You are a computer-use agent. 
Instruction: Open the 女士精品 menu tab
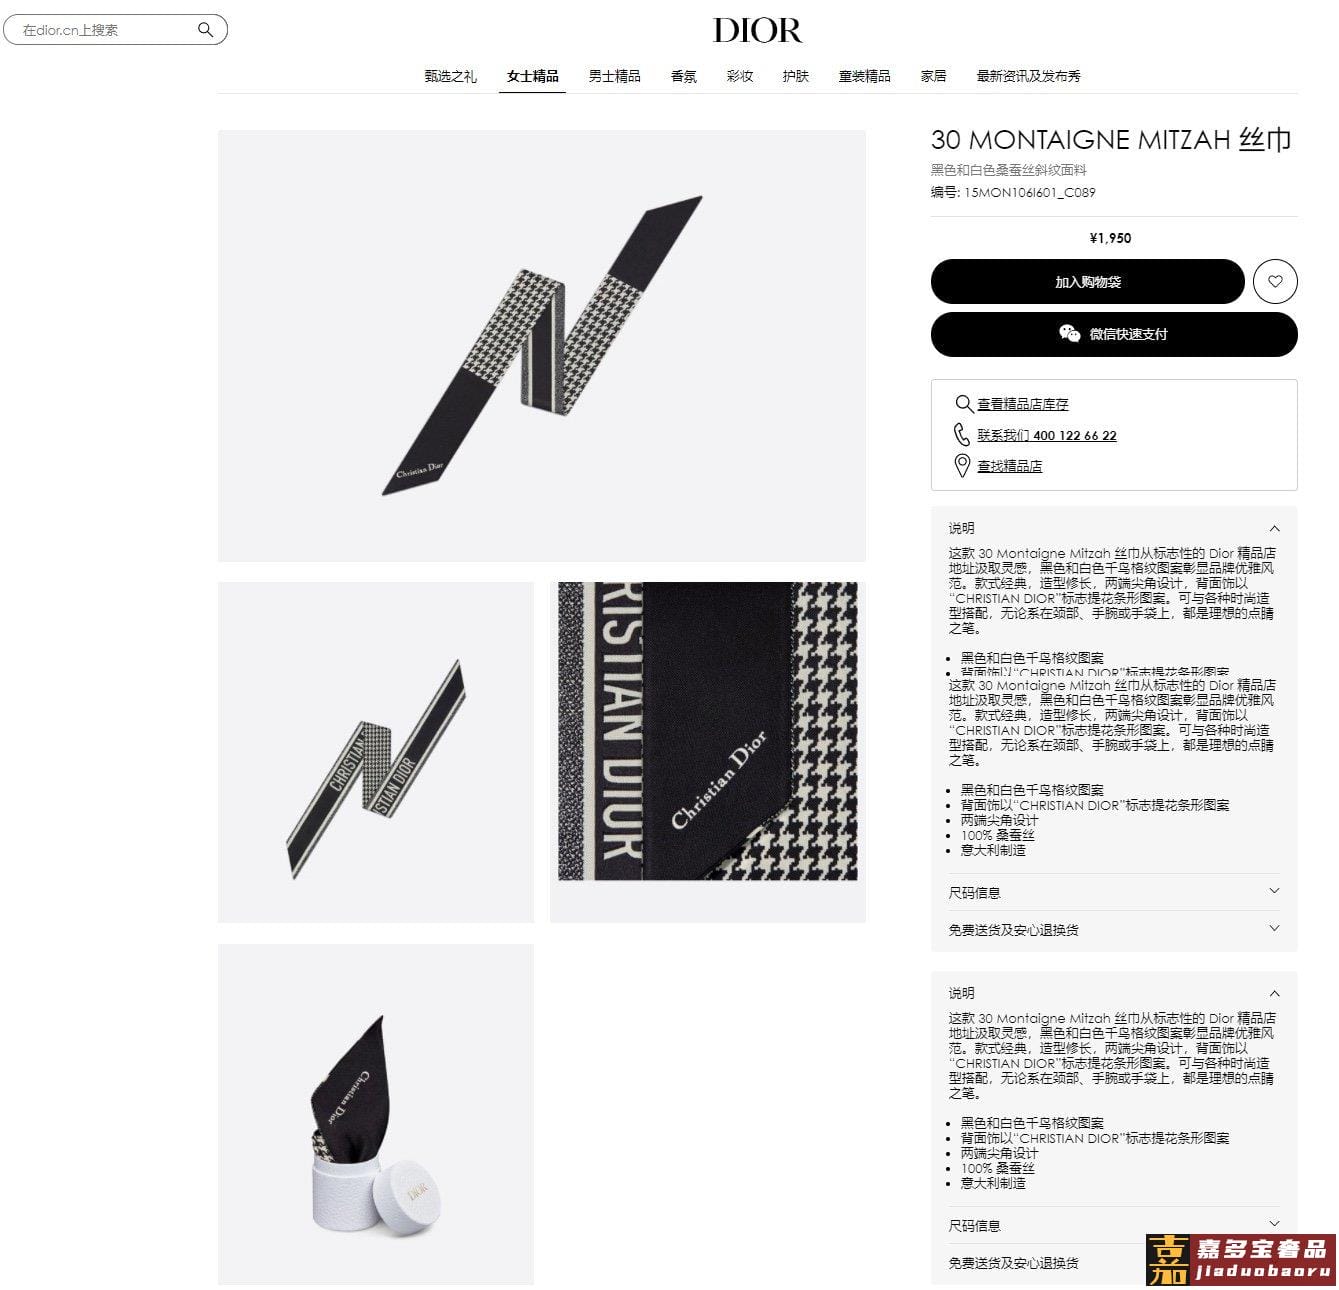pyautogui.click(x=532, y=76)
